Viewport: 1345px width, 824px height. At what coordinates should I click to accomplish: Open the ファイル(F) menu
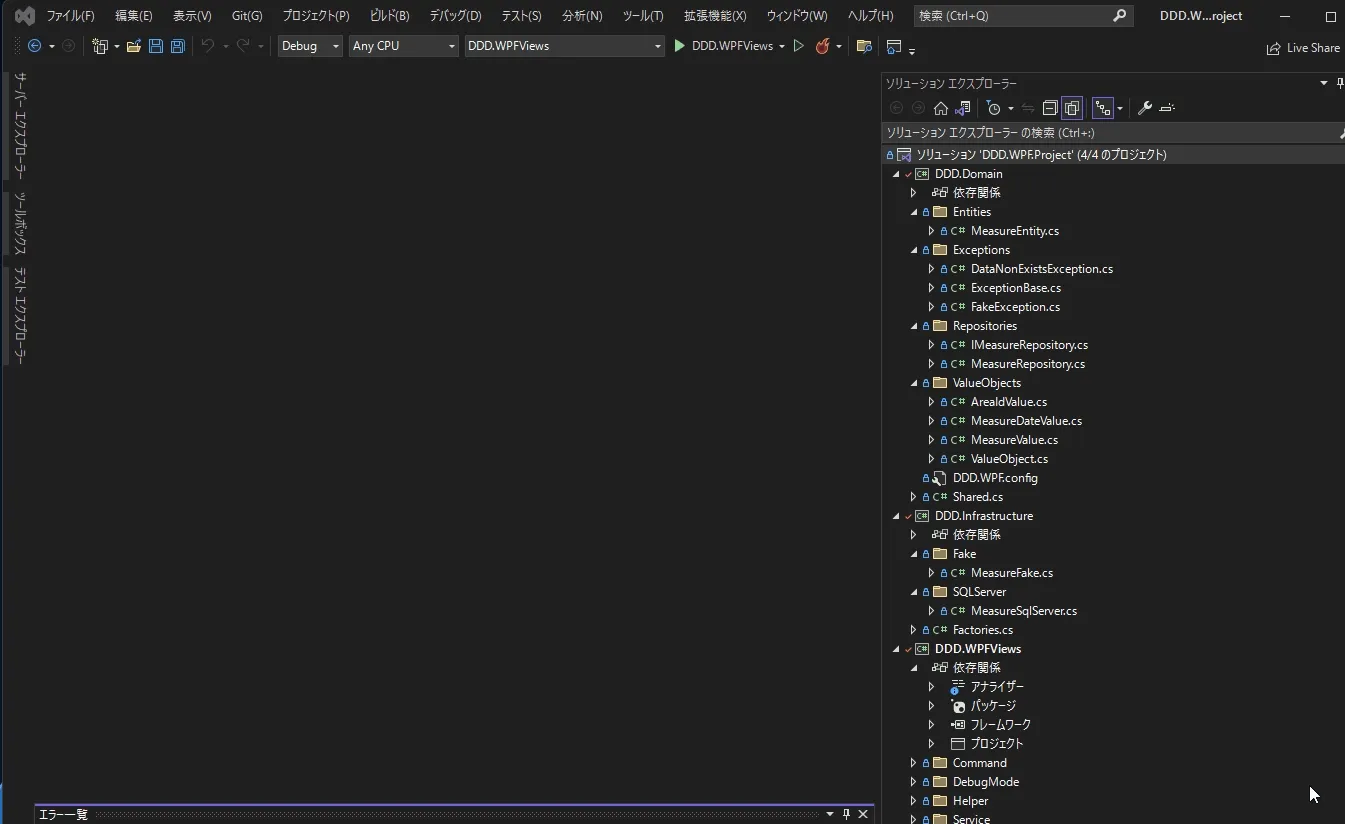pos(70,16)
